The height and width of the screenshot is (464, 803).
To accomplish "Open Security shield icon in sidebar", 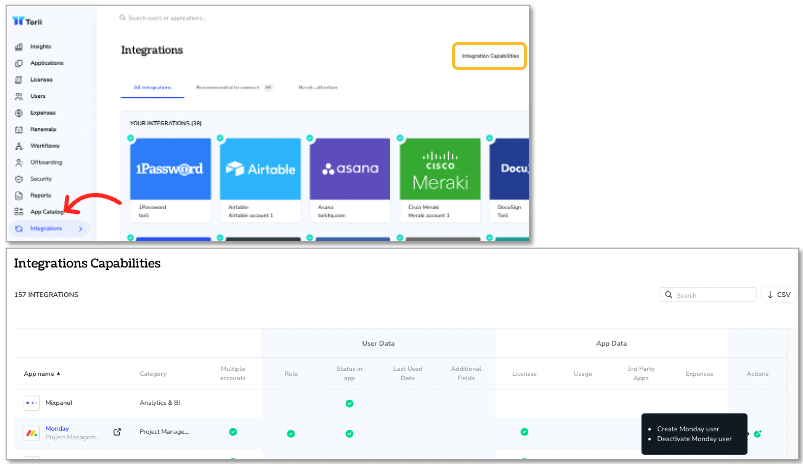I will (19, 179).
